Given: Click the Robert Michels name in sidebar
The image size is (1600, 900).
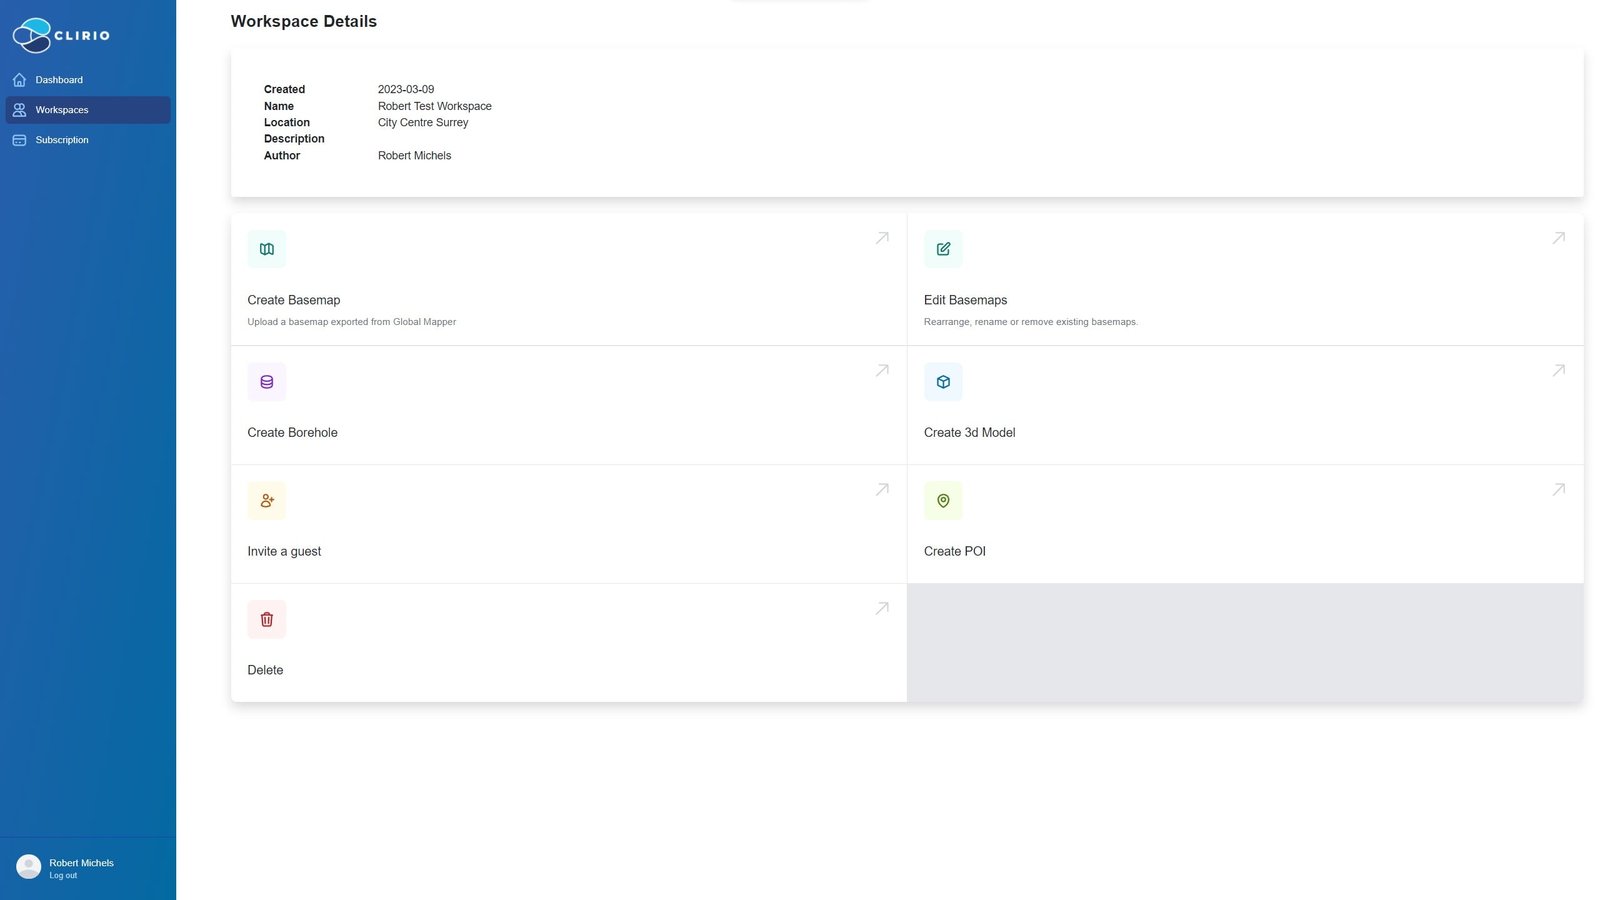Looking at the screenshot, I should (x=82, y=863).
